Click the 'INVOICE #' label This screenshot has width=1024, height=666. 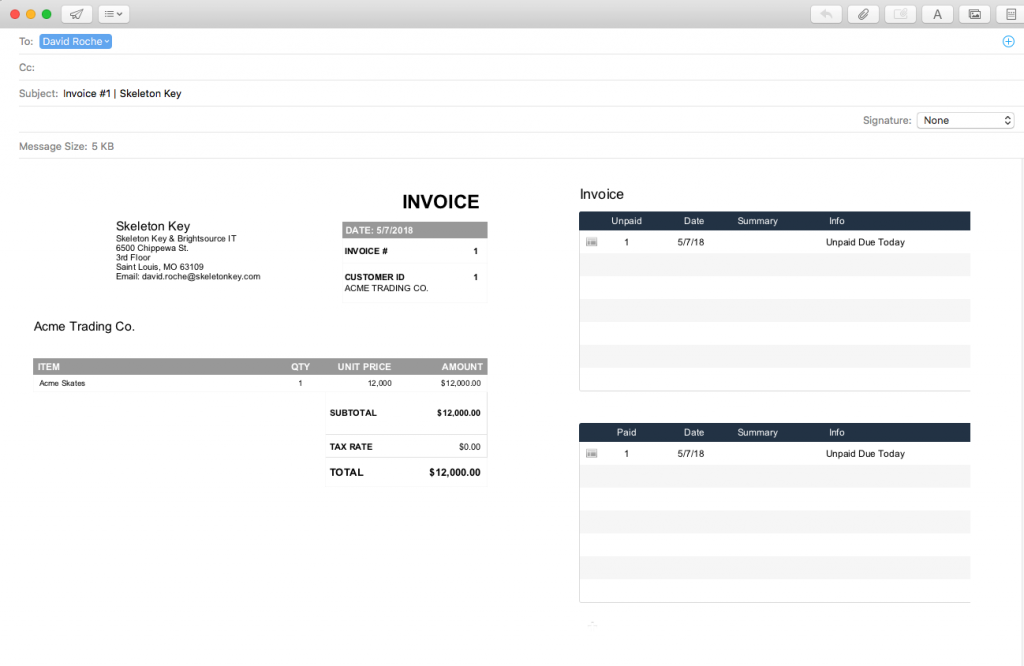click(366, 251)
